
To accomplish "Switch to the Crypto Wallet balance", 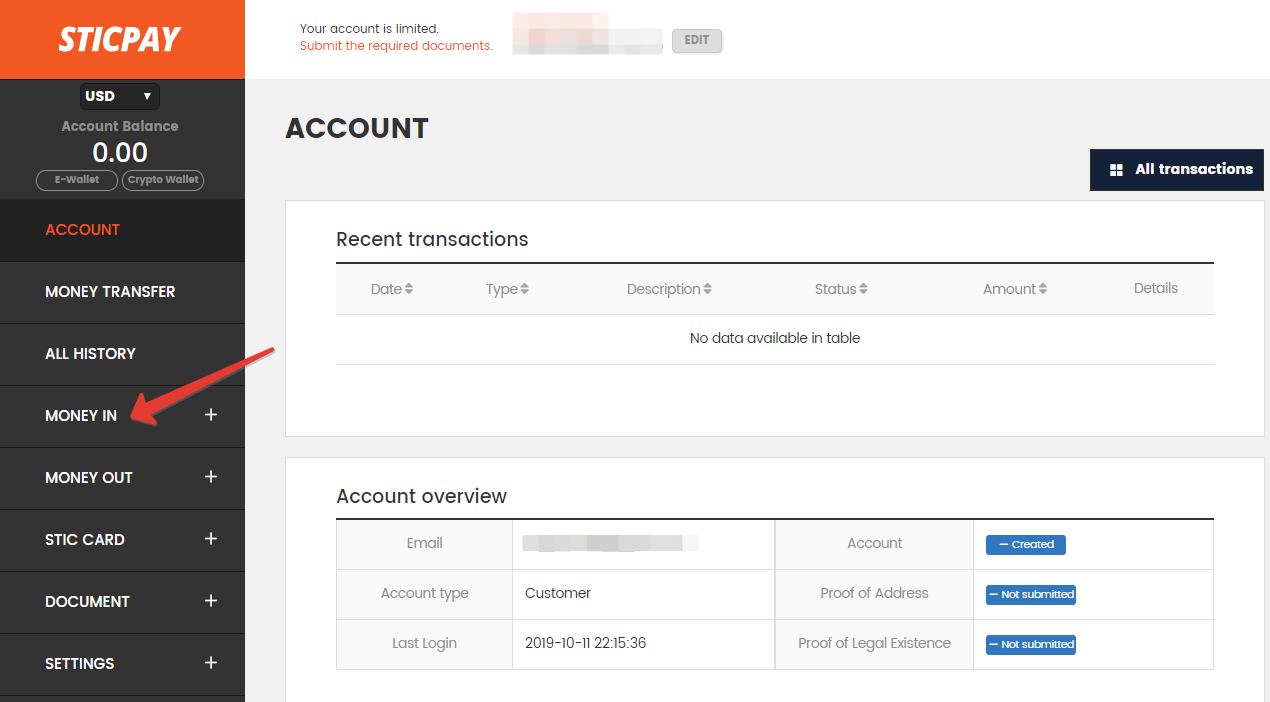I will (163, 180).
